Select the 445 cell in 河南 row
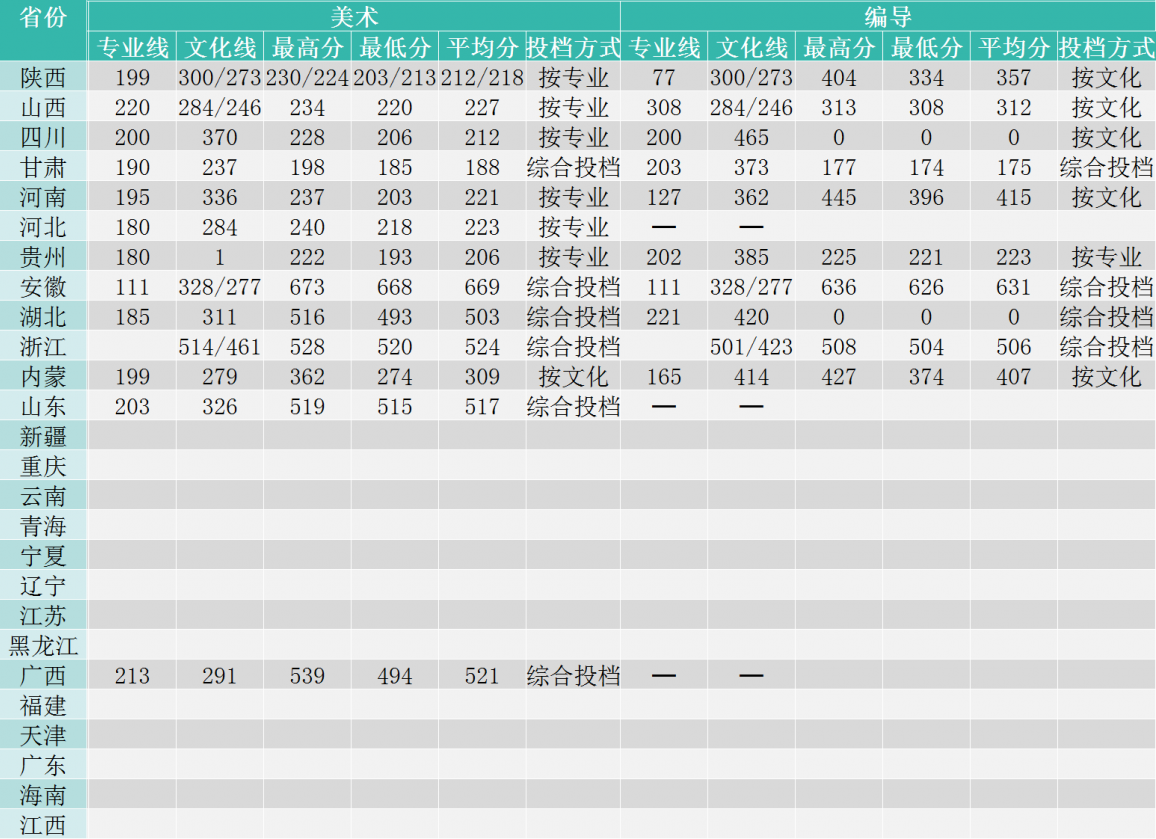Screen dimensions: 1156x839 click(x=838, y=198)
